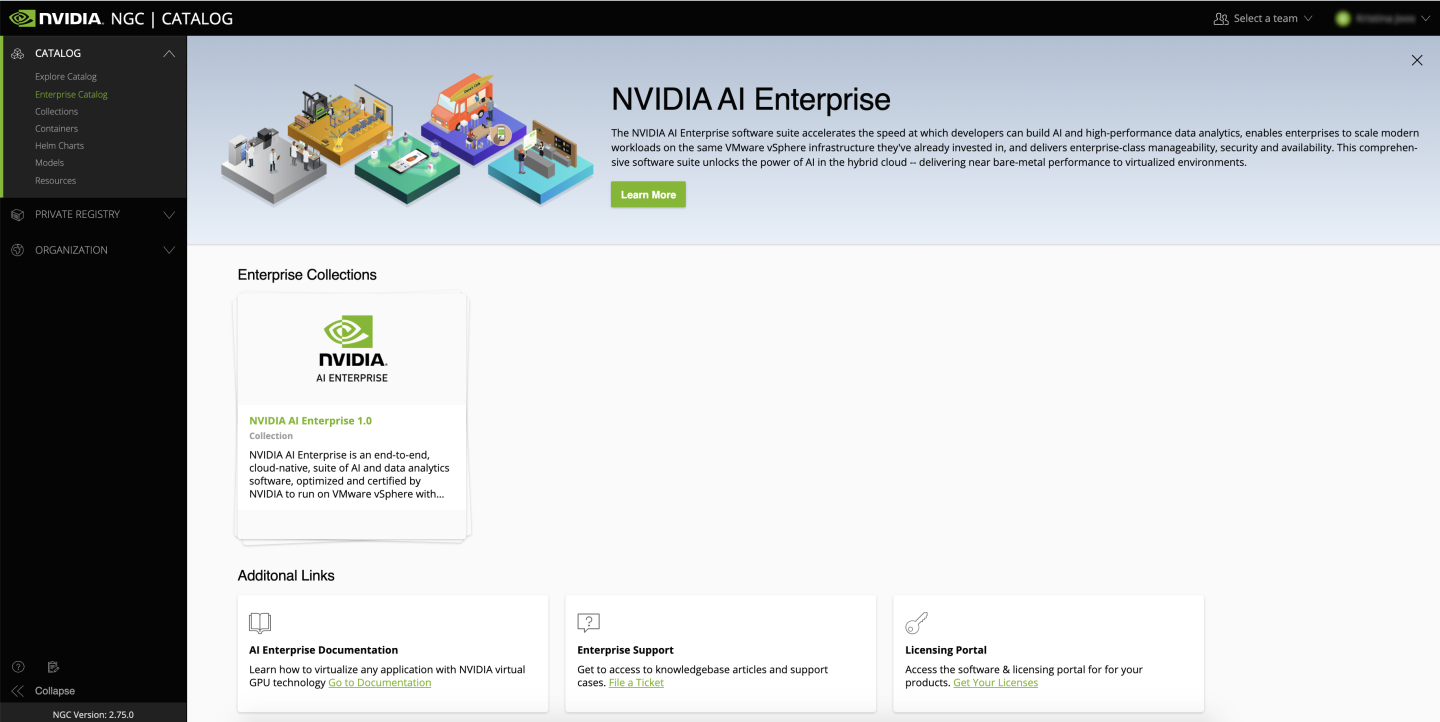Click the Private Registry sidebar icon
Image resolution: width=1440 pixels, height=722 pixels.
click(17, 214)
